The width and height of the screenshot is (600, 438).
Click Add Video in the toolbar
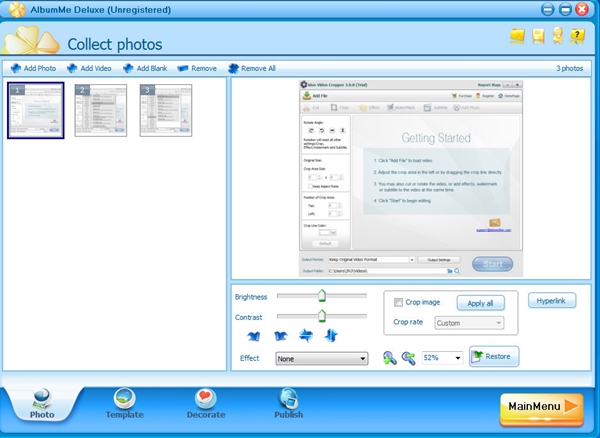coord(89,68)
